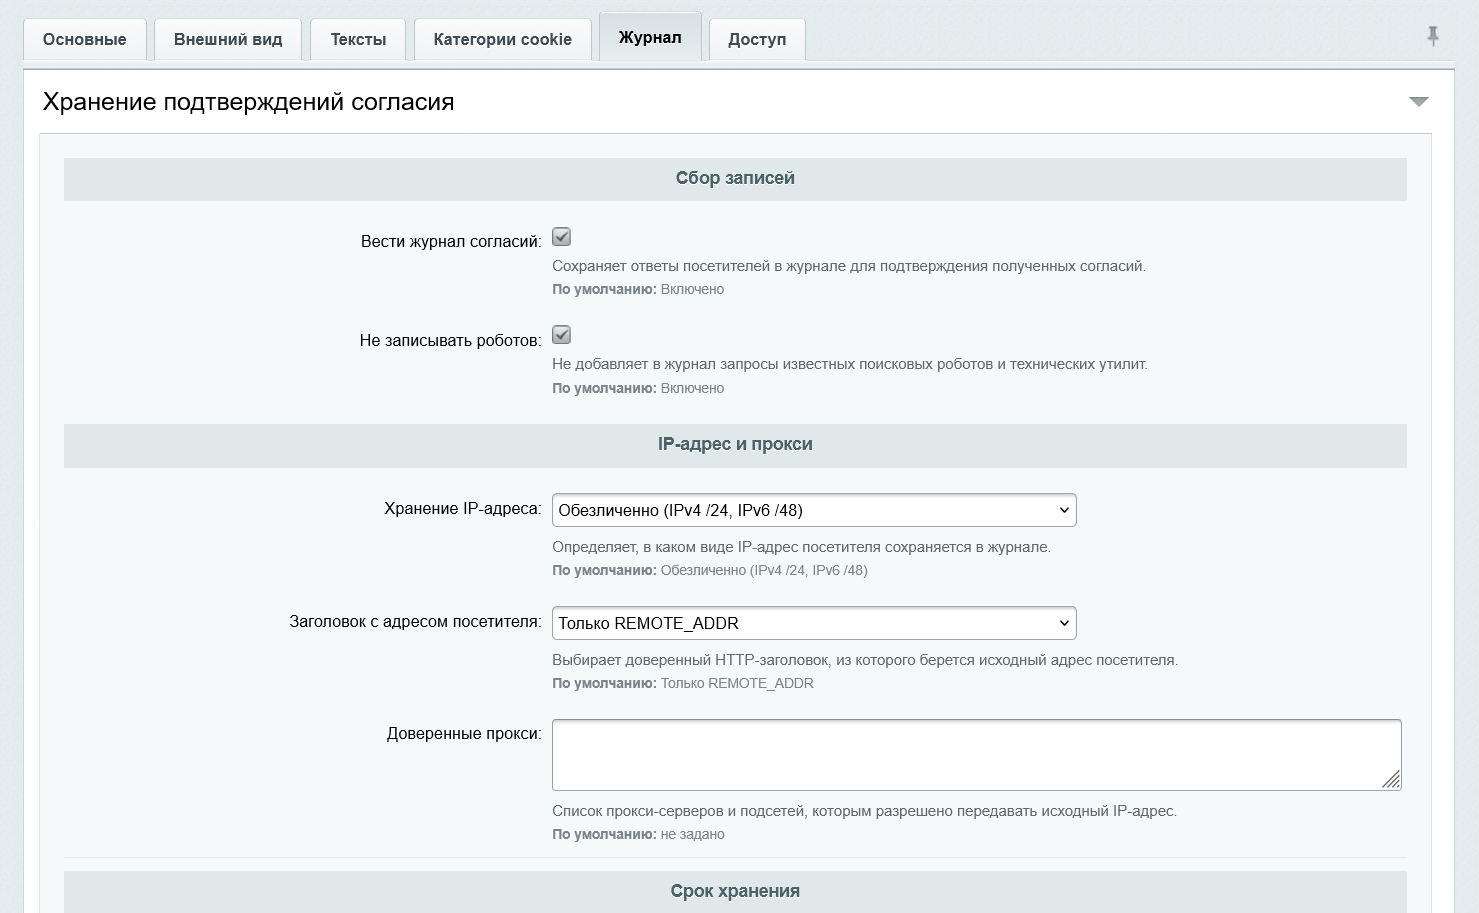
Task: Click the hint Не добавляет в журнал запросы
Action: (850, 364)
